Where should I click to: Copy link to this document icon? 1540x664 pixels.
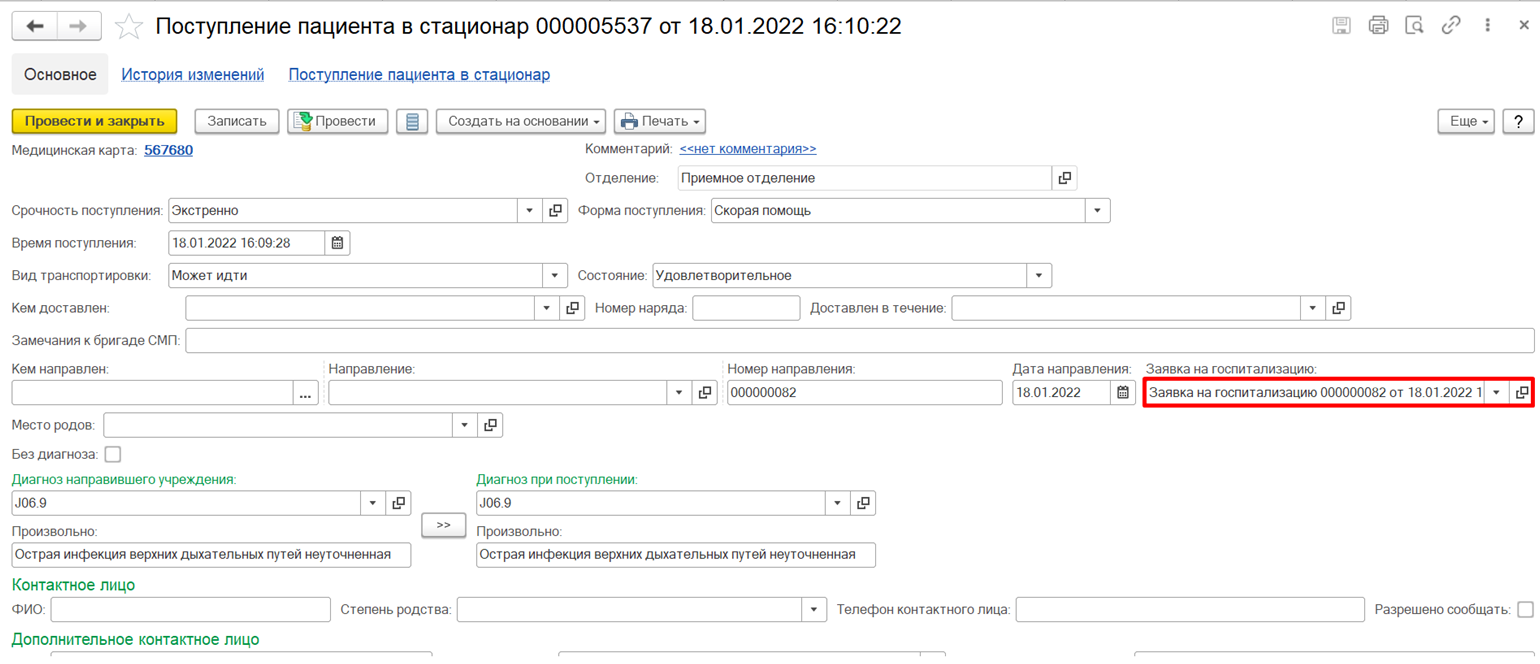[1451, 26]
